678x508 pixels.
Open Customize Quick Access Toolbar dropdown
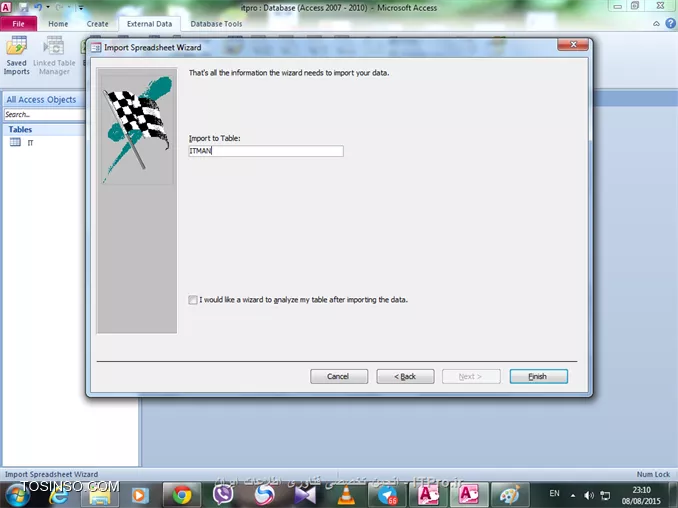coord(81,7)
